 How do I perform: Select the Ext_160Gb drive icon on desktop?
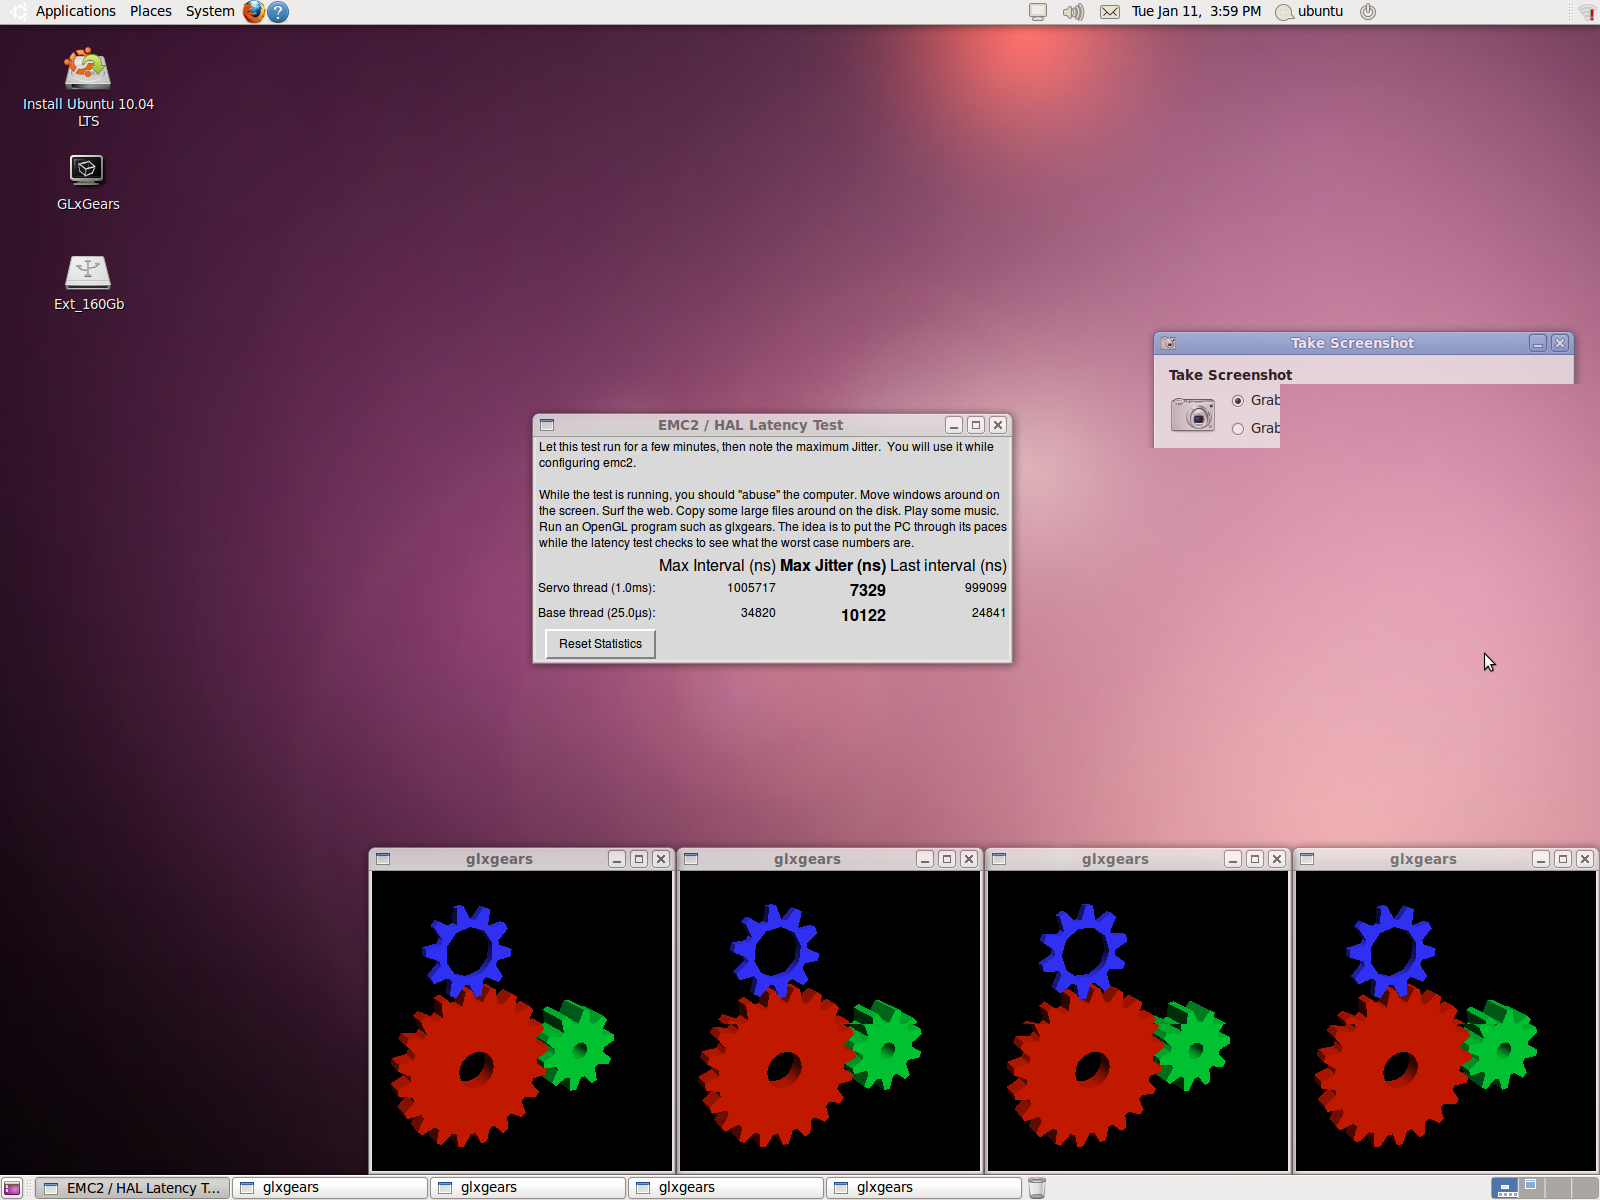pyautogui.click(x=88, y=282)
